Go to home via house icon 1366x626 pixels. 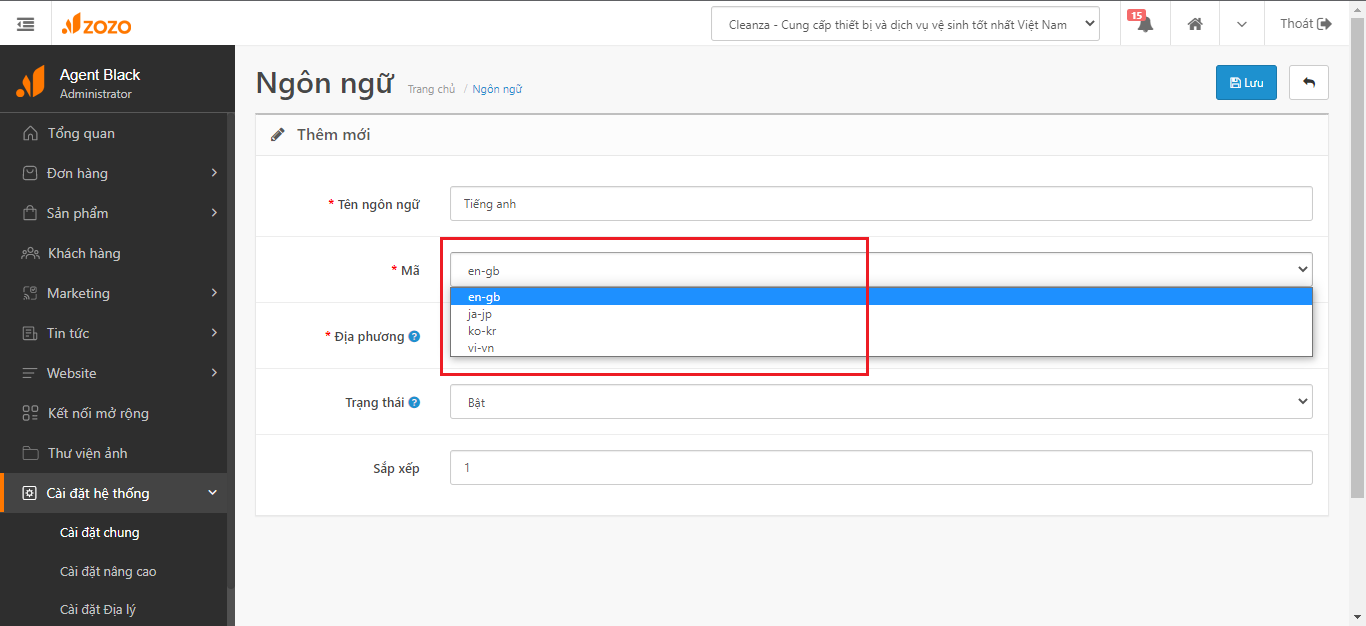(1195, 24)
